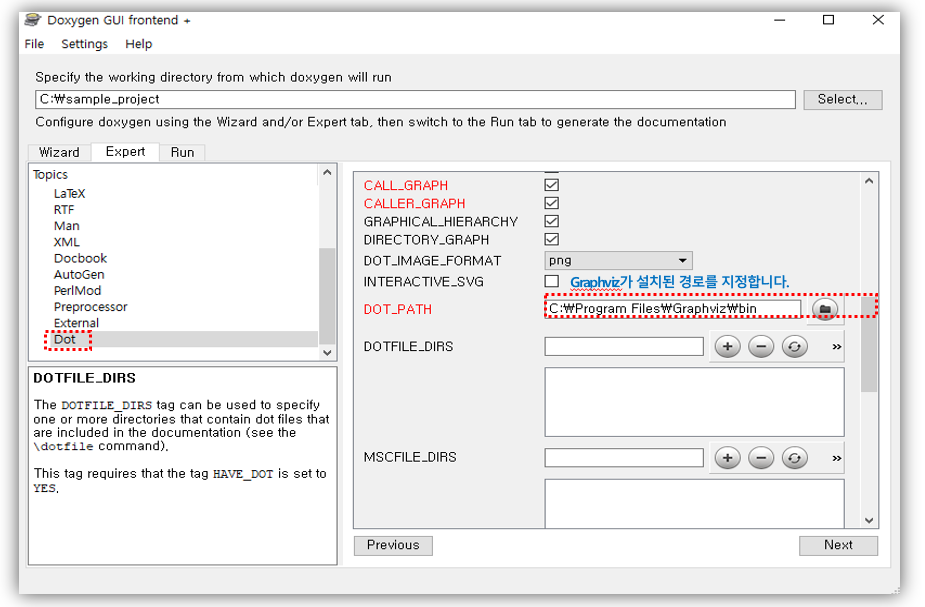Add a new entry to DOTFILE_DIRS
The height and width of the screenshot is (607, 925).
tap(727, 346)
